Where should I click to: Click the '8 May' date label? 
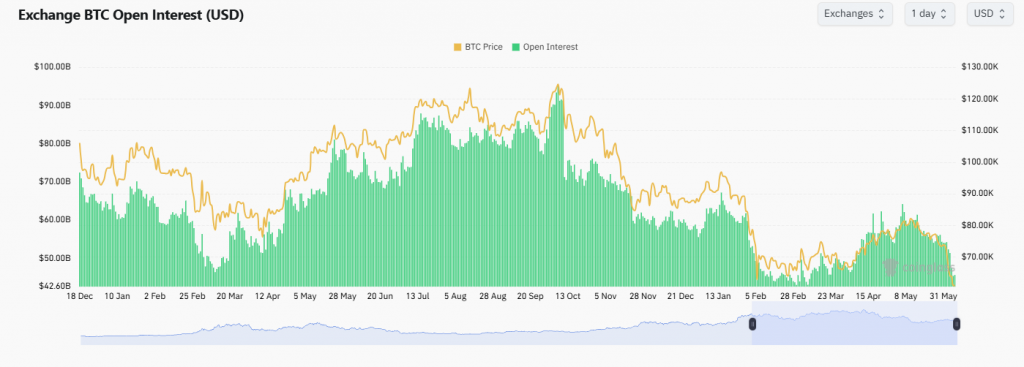906,296
